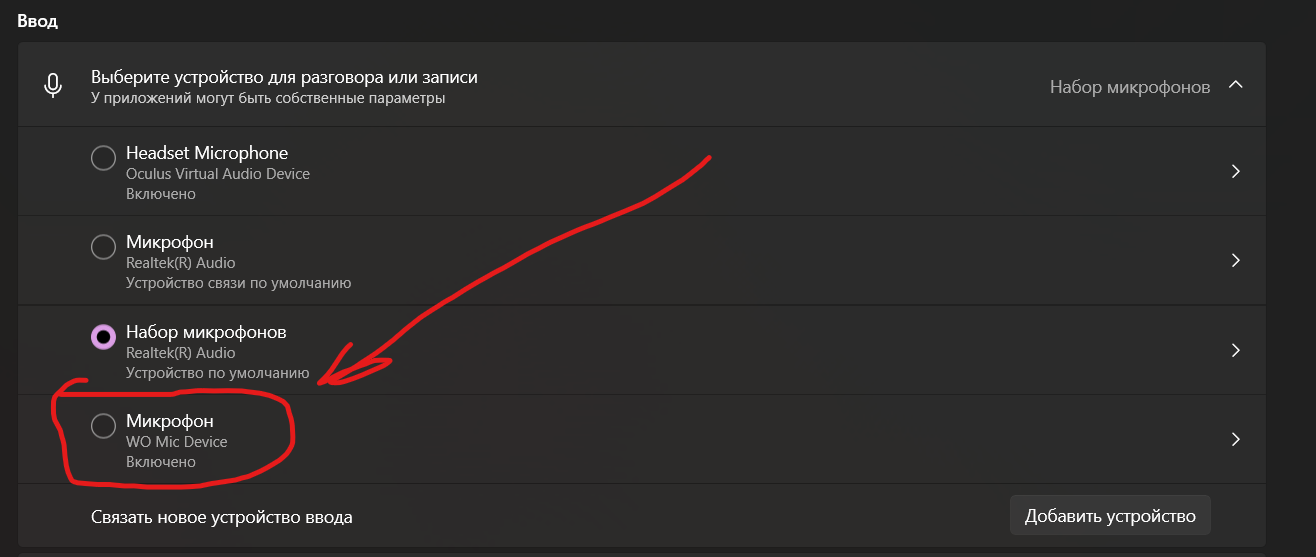Choose the WO Mic Device radio button

(x=103, y=426)
